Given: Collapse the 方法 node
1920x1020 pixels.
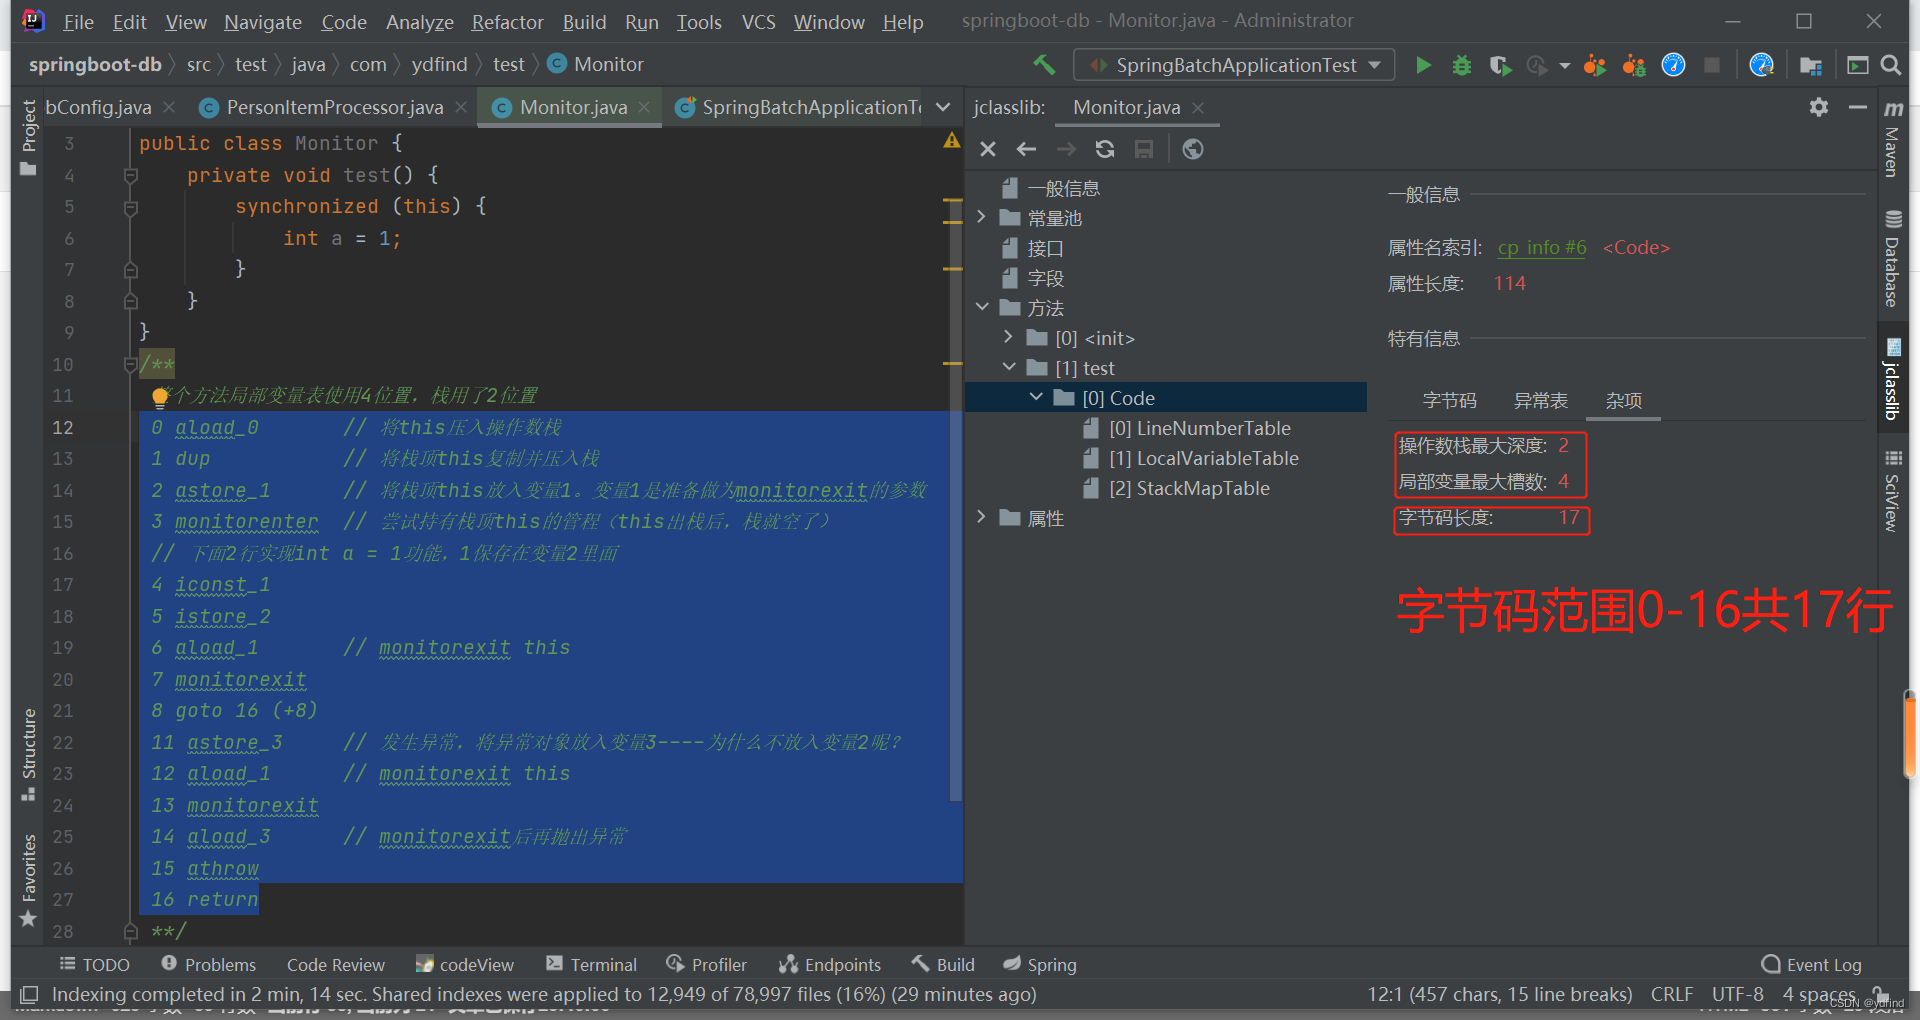Looking at the screenshot, I should coord(981,307).
